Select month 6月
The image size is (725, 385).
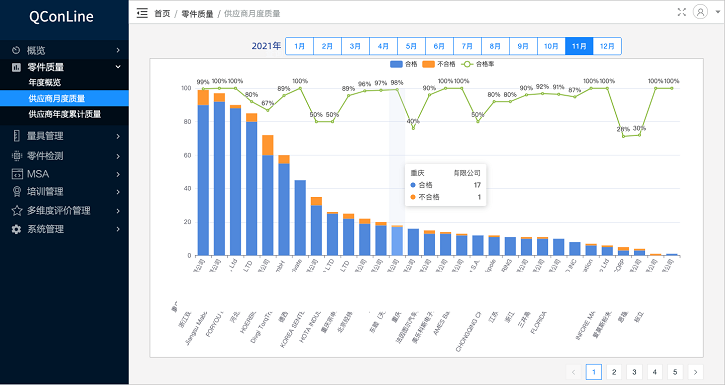tap(439, 46)
